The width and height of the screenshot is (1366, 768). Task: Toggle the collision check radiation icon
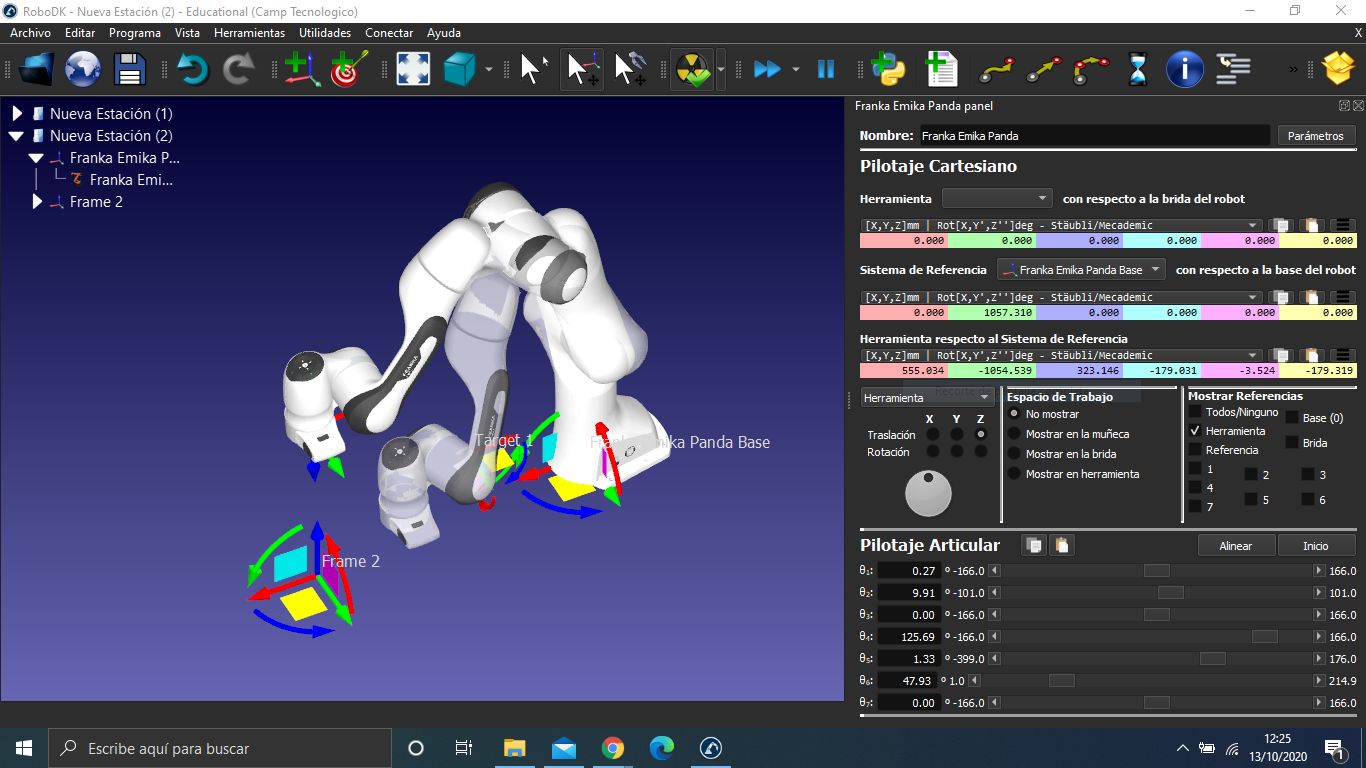(691, 69)
